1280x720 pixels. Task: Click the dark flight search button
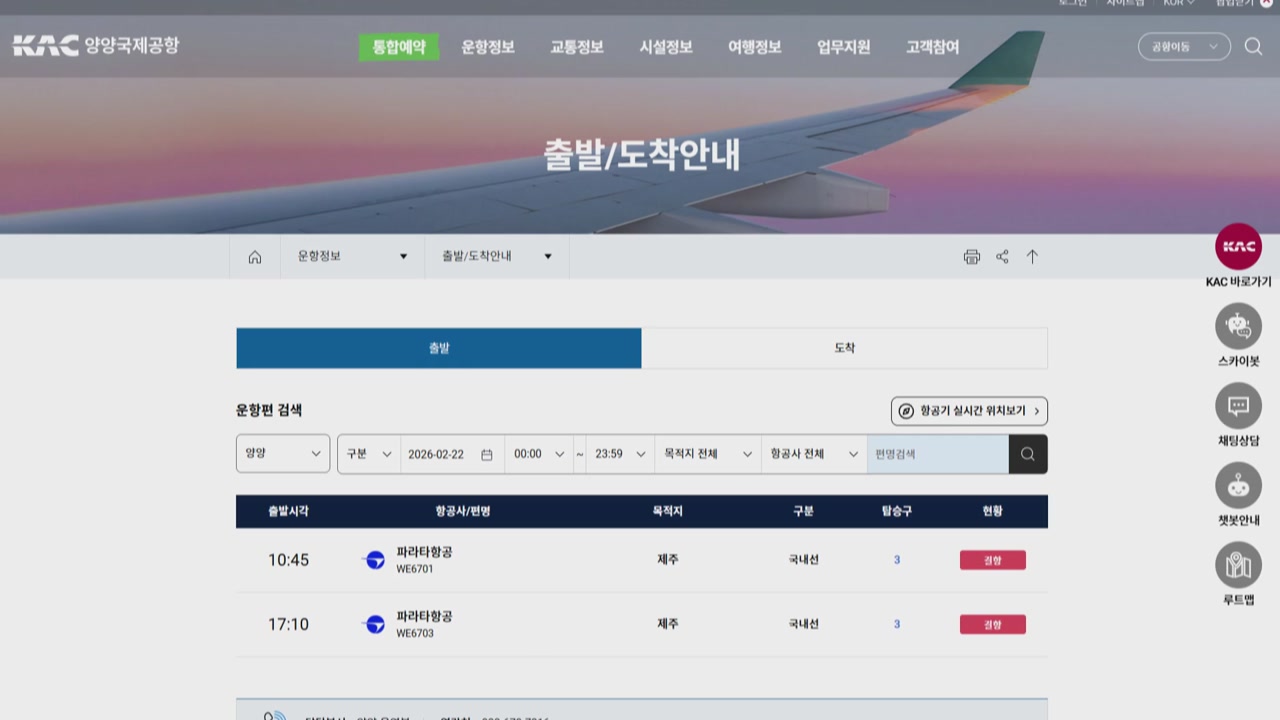(x=1027, y=454)
